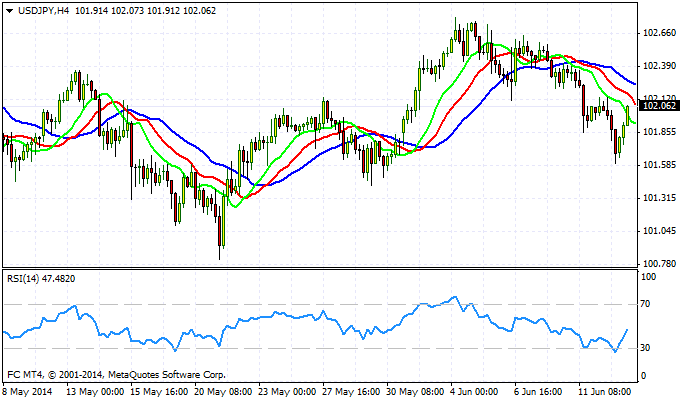This screenshot has height=400, width=680.
Task: Click price scale value 101.855
Action: click(x=659, y=132)
